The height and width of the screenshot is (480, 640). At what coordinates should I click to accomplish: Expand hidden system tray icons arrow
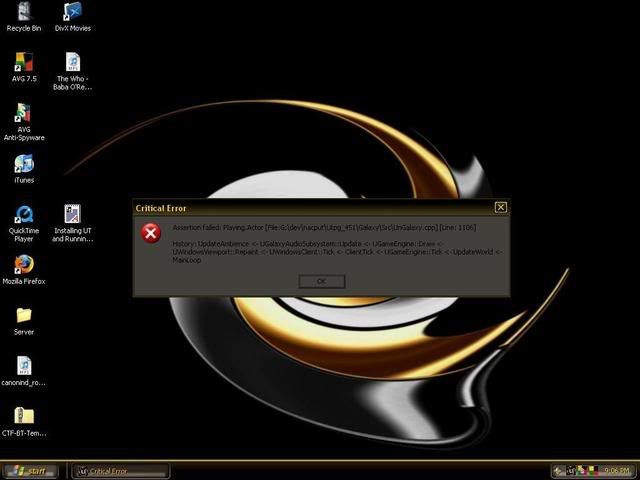click(560, 470)
